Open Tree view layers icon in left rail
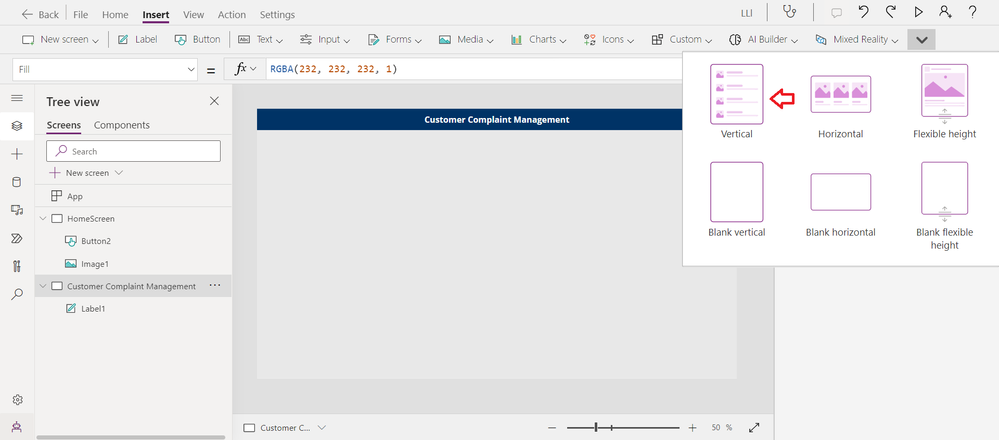 (x=17, y=125)
